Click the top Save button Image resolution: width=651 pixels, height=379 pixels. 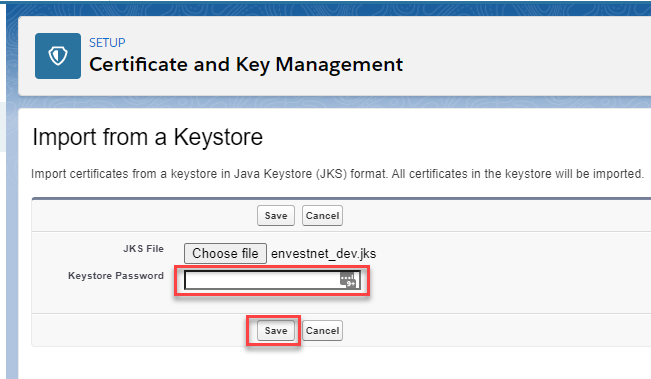pyautogui.click(x=276, y=215)
